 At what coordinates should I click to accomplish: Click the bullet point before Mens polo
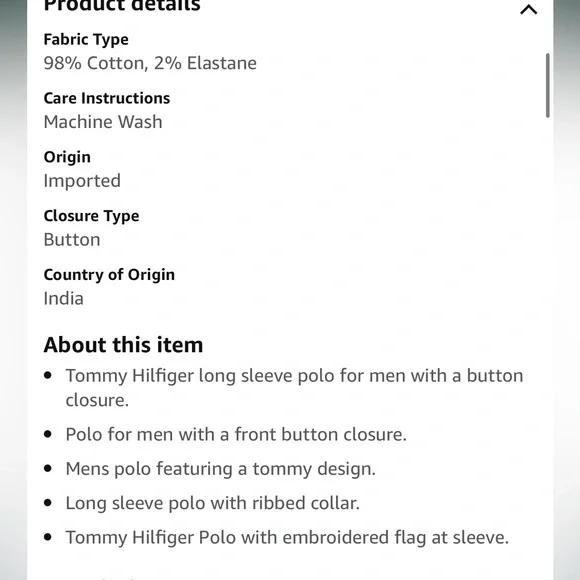click(48, 469)
